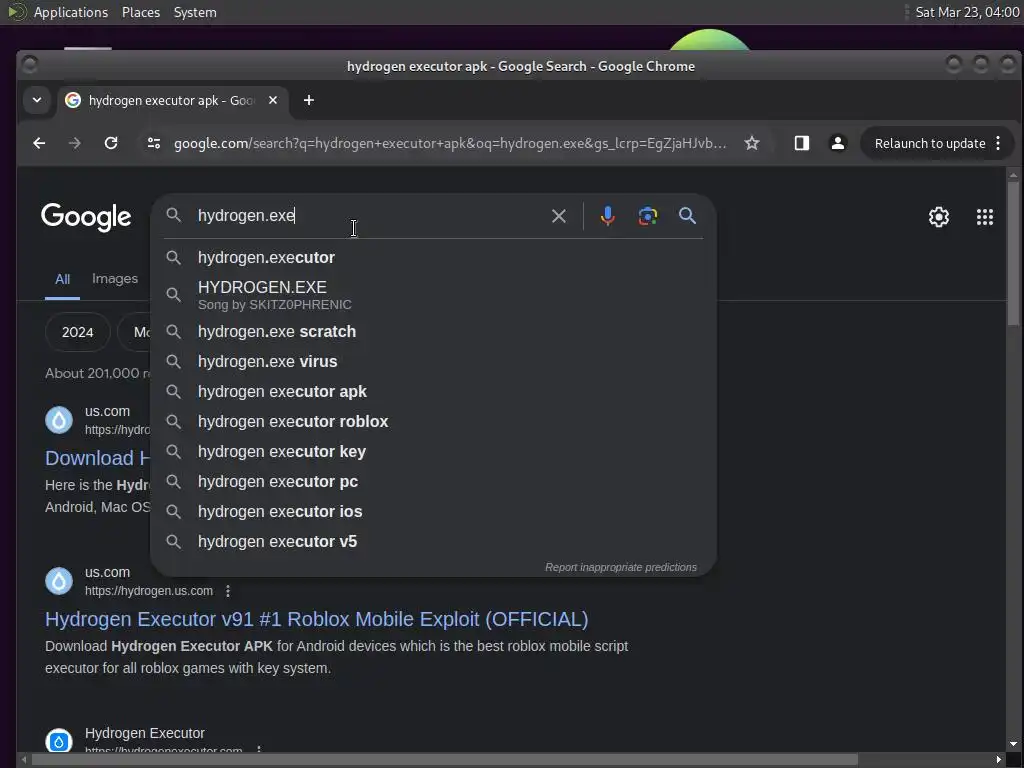Click the vertical scrollbar thumb

[1013, 253]
